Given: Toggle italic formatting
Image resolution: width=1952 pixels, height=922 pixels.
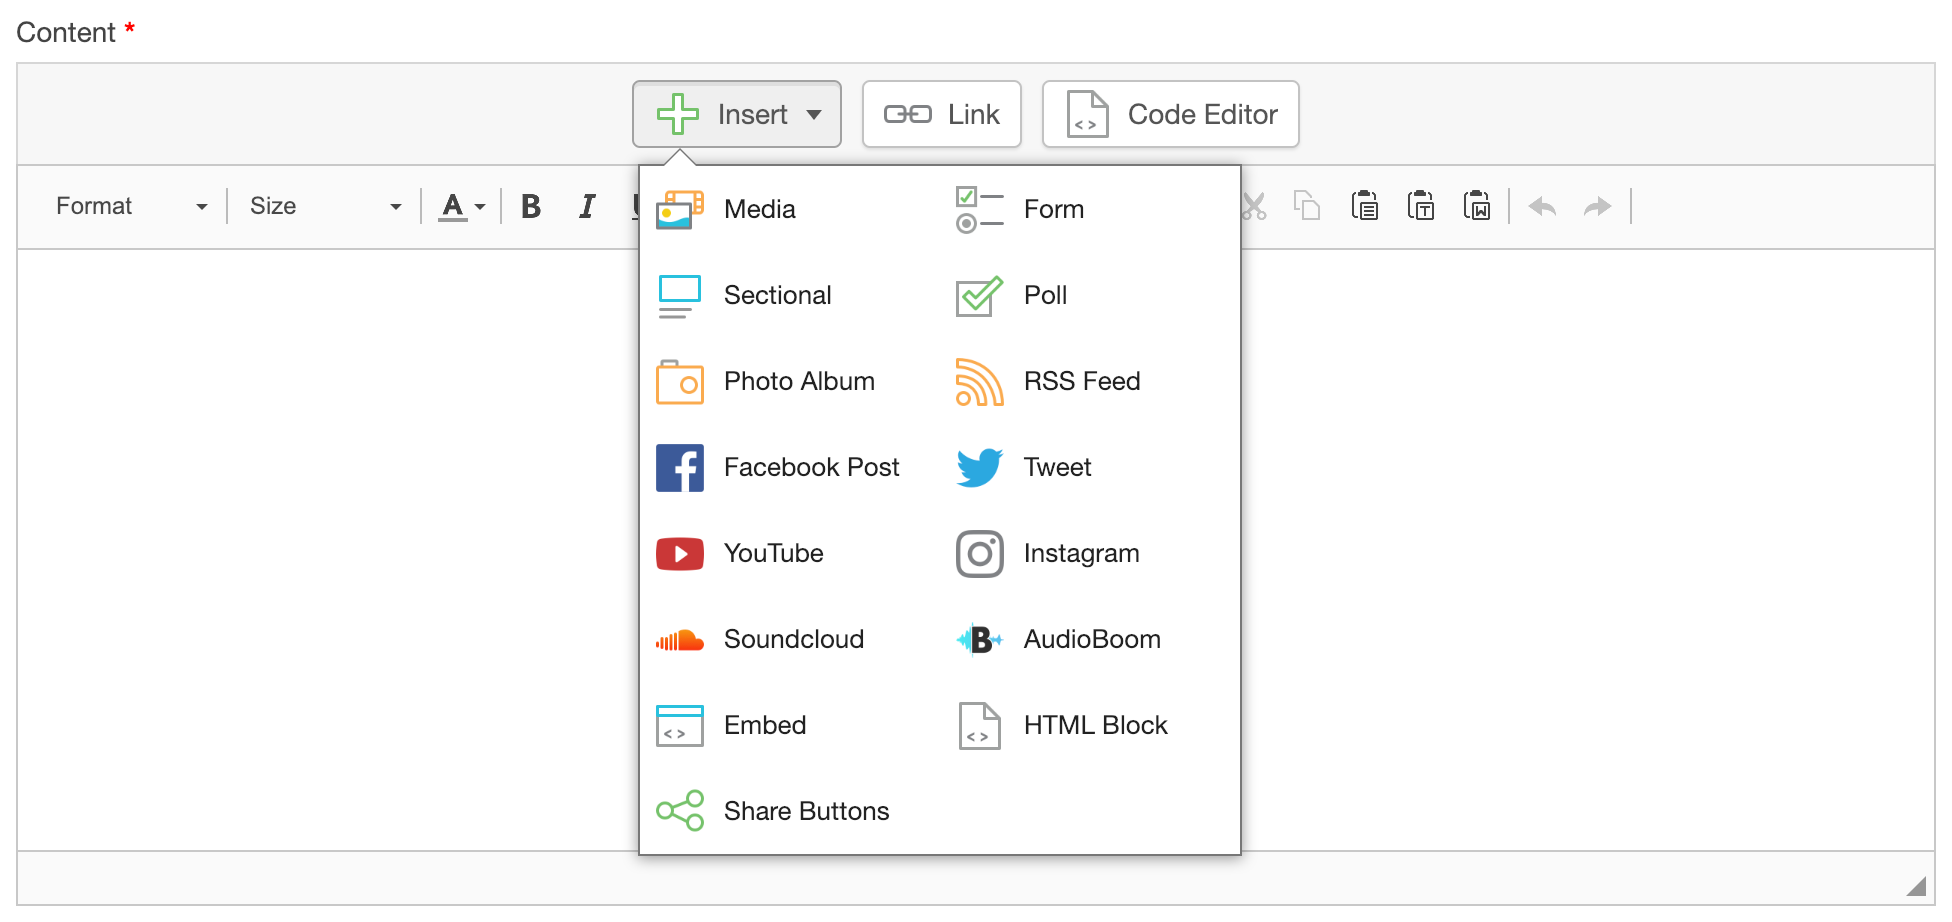Looking at the screenshot, I should pos(587,206).
